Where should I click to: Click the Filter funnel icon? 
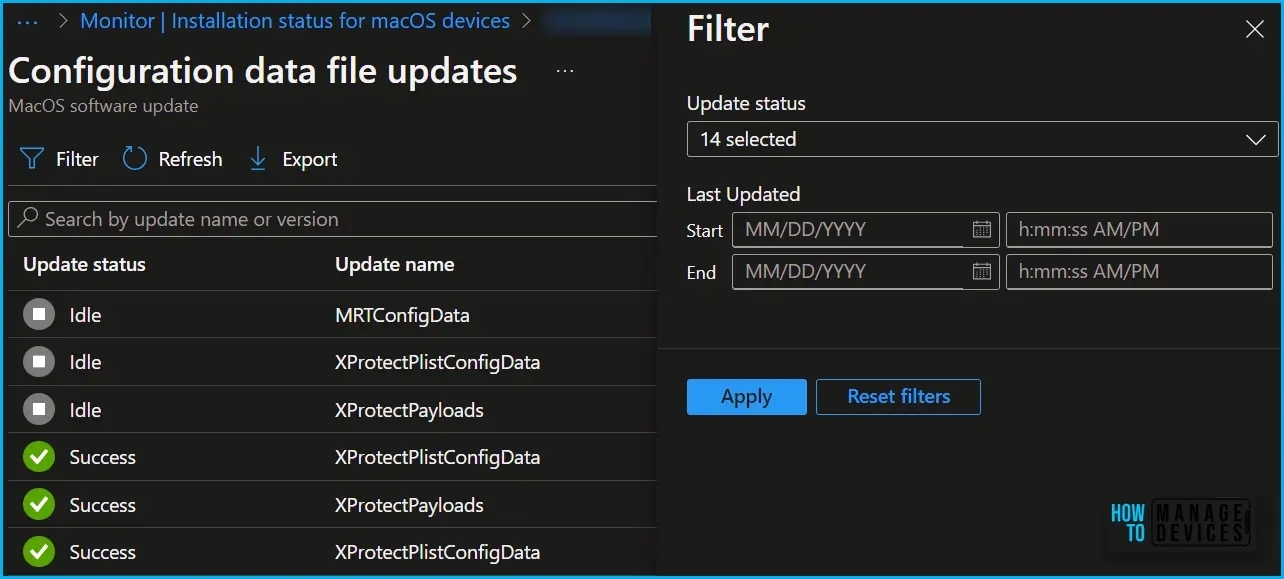coord(32,159)
